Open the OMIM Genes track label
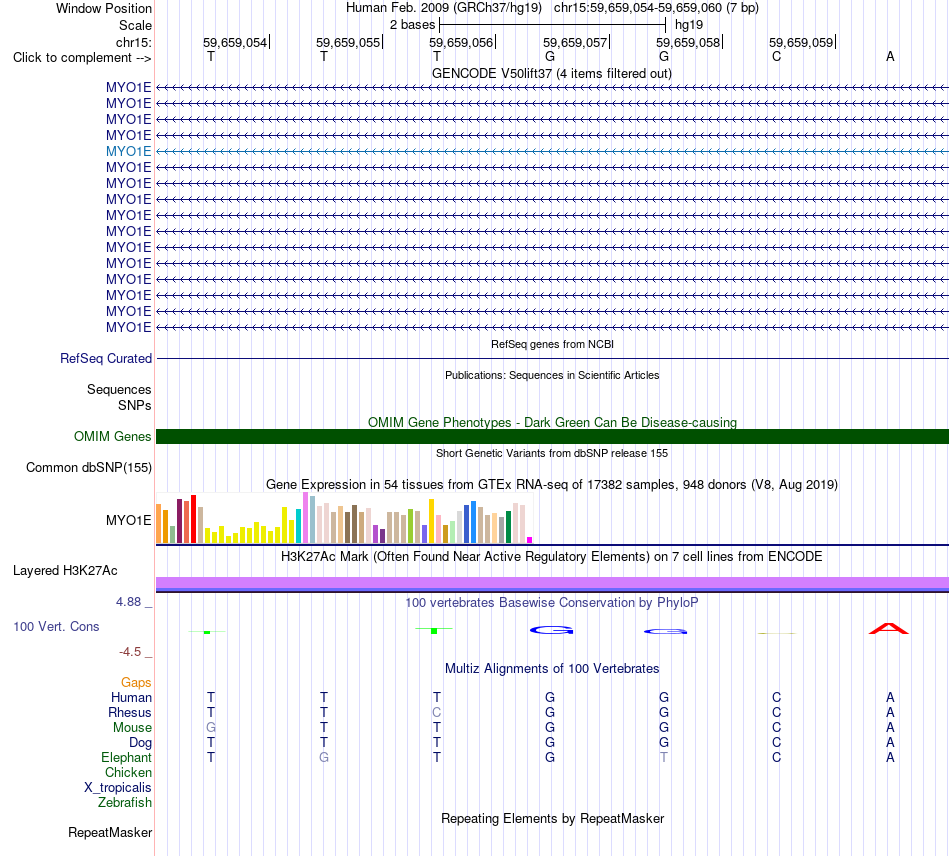This screenshot has height=856, width=950. pos(112,436)
